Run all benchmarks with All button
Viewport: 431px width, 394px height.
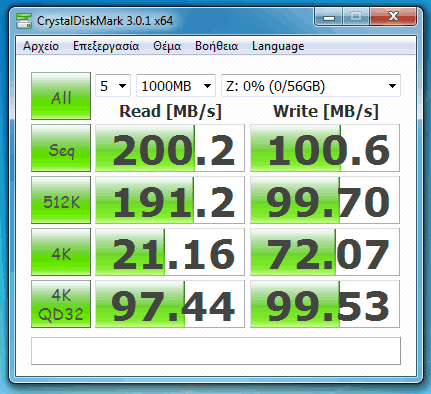(x=61, y=96)
